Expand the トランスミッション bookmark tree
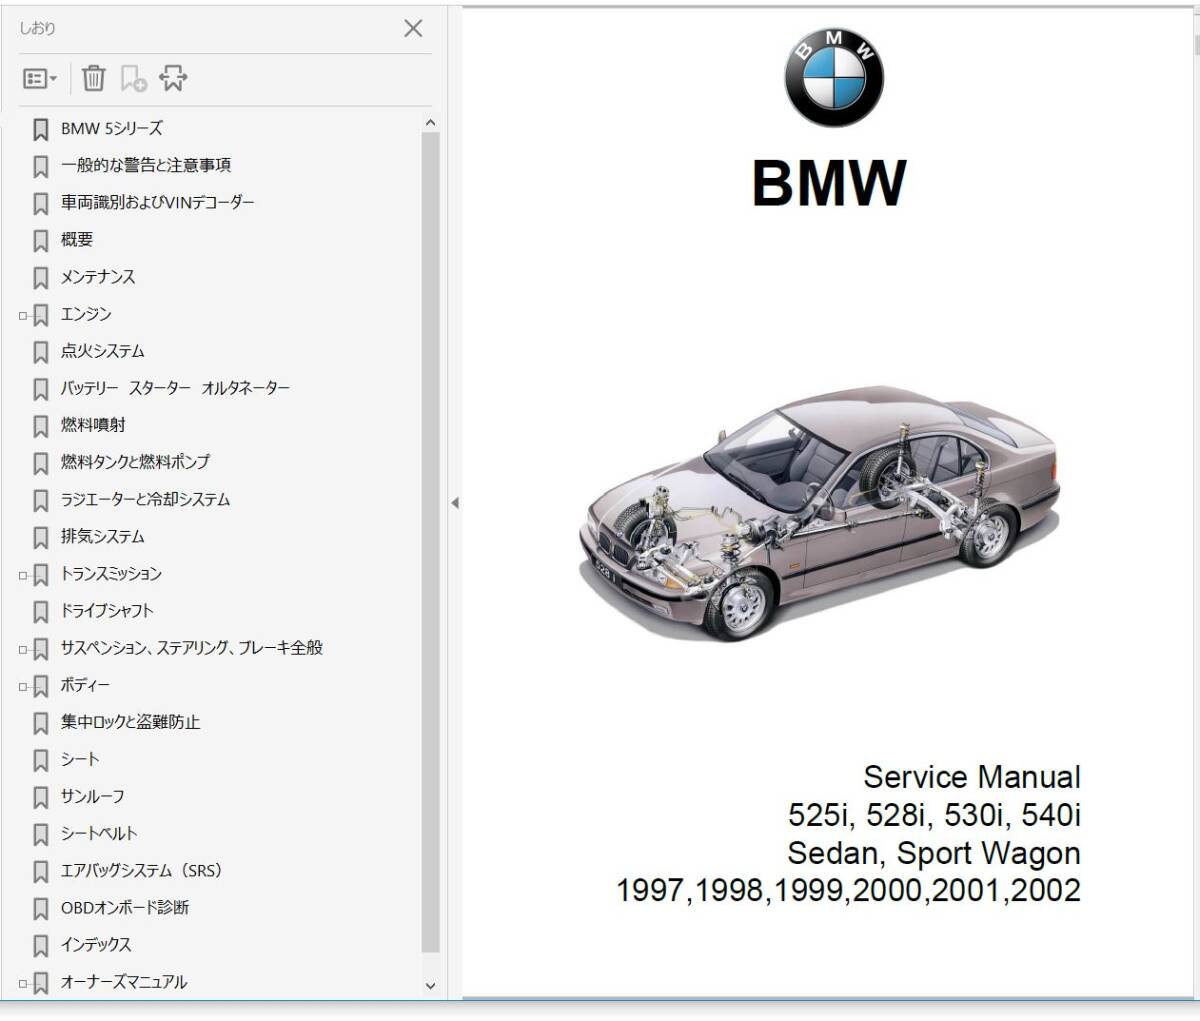This screenshot has width=1200, height=1021. click(23, 575)
